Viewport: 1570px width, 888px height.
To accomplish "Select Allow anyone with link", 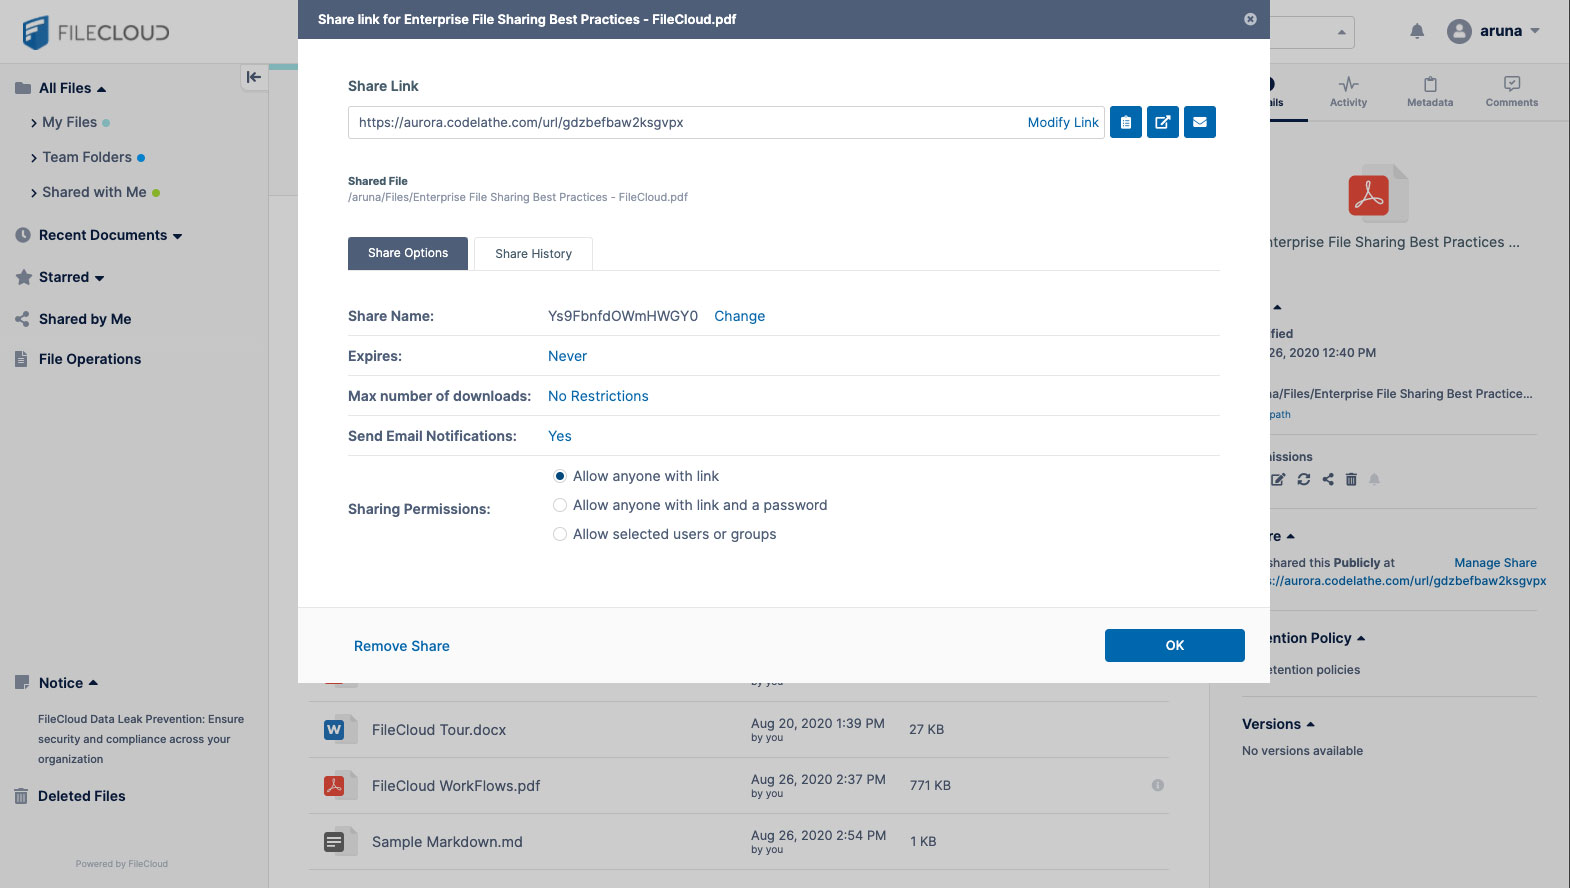I will 560,476.
